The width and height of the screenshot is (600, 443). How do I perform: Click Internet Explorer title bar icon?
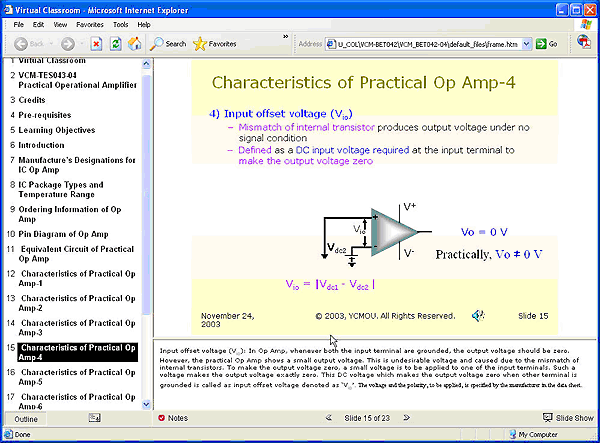pyautogui.click(x=8, y=10)
